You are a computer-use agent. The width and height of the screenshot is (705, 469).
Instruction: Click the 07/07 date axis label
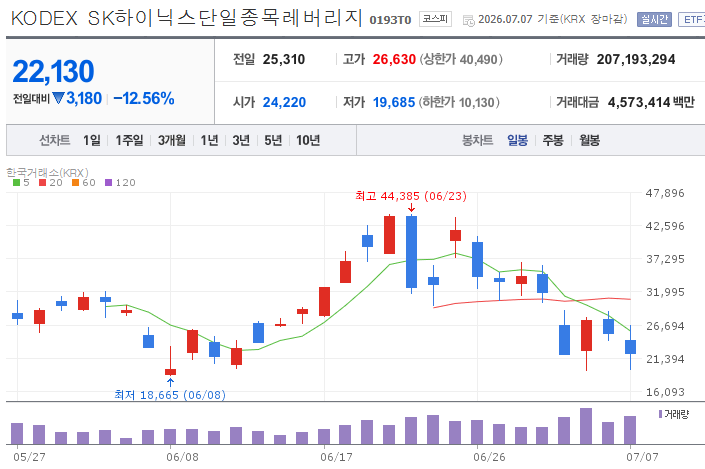tap(643, 457)
